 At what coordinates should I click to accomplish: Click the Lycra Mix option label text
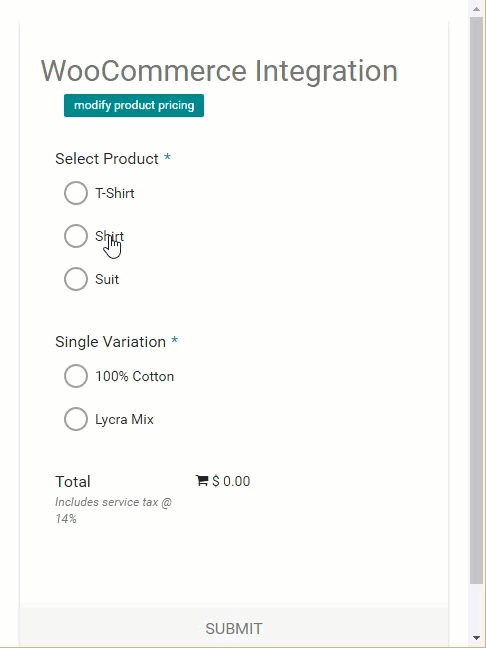tap(124, 419)
